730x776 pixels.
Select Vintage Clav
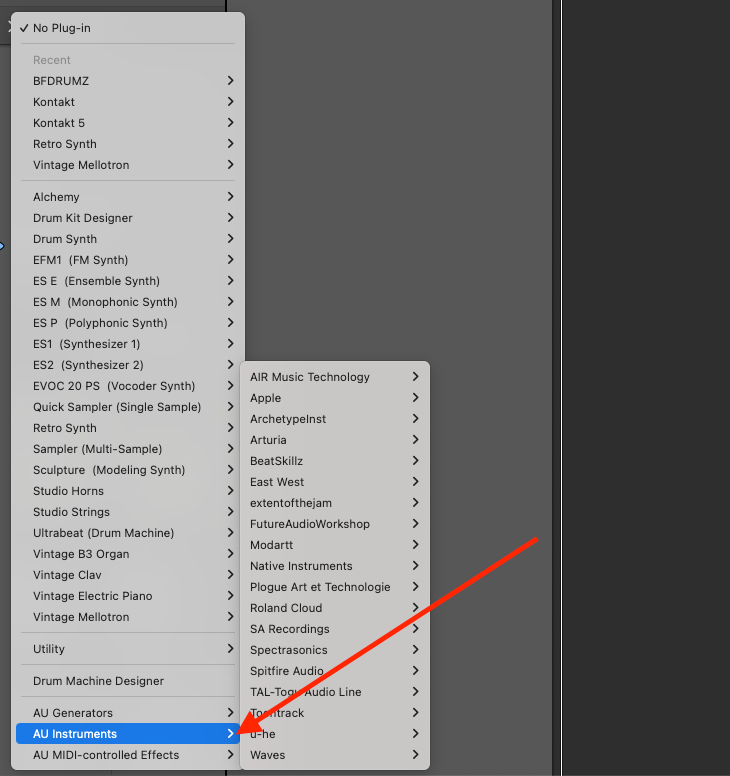click(128, 575)
